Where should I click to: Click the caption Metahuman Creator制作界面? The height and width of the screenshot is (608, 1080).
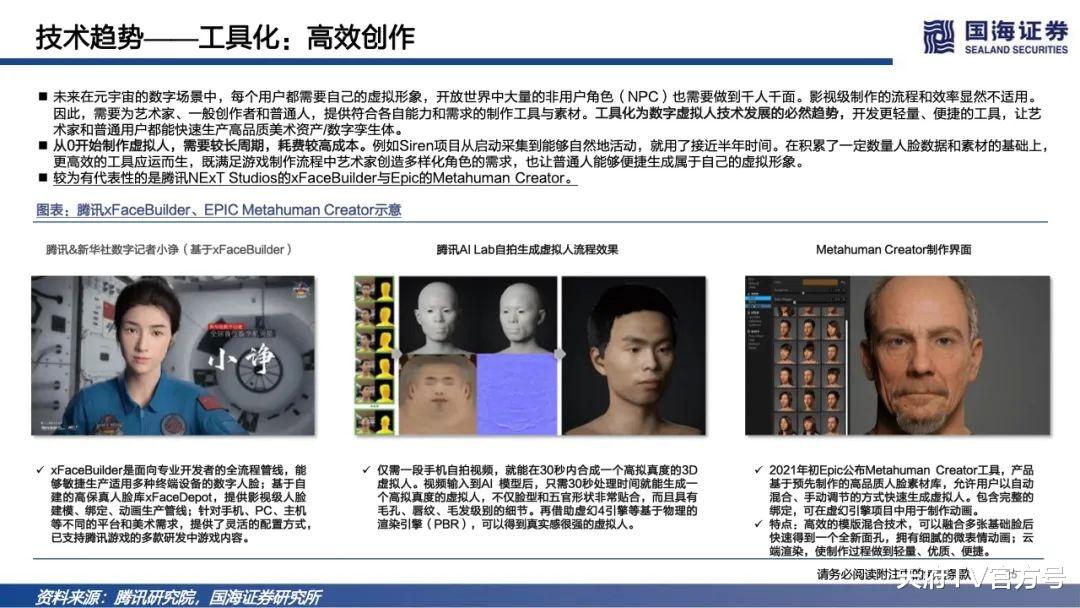pos(893,249)
